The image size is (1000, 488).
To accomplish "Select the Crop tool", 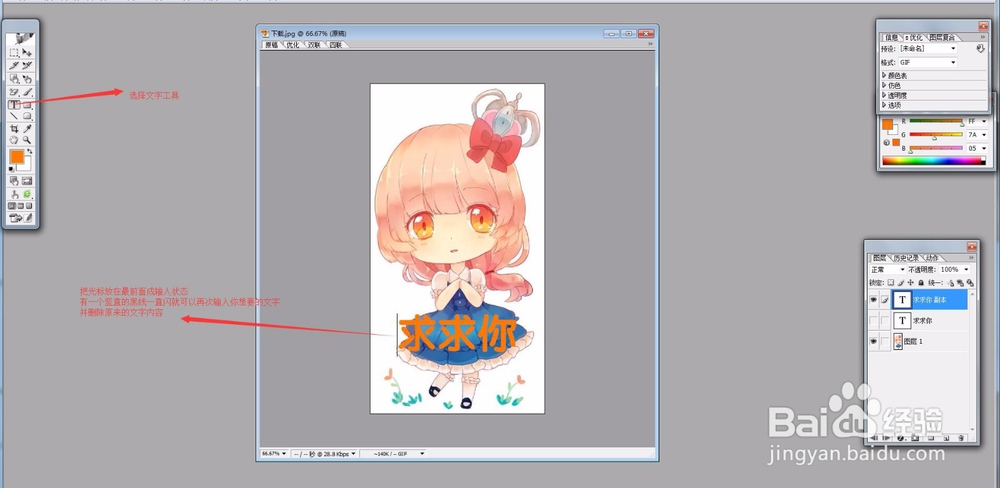I will (x=13, y=129).
